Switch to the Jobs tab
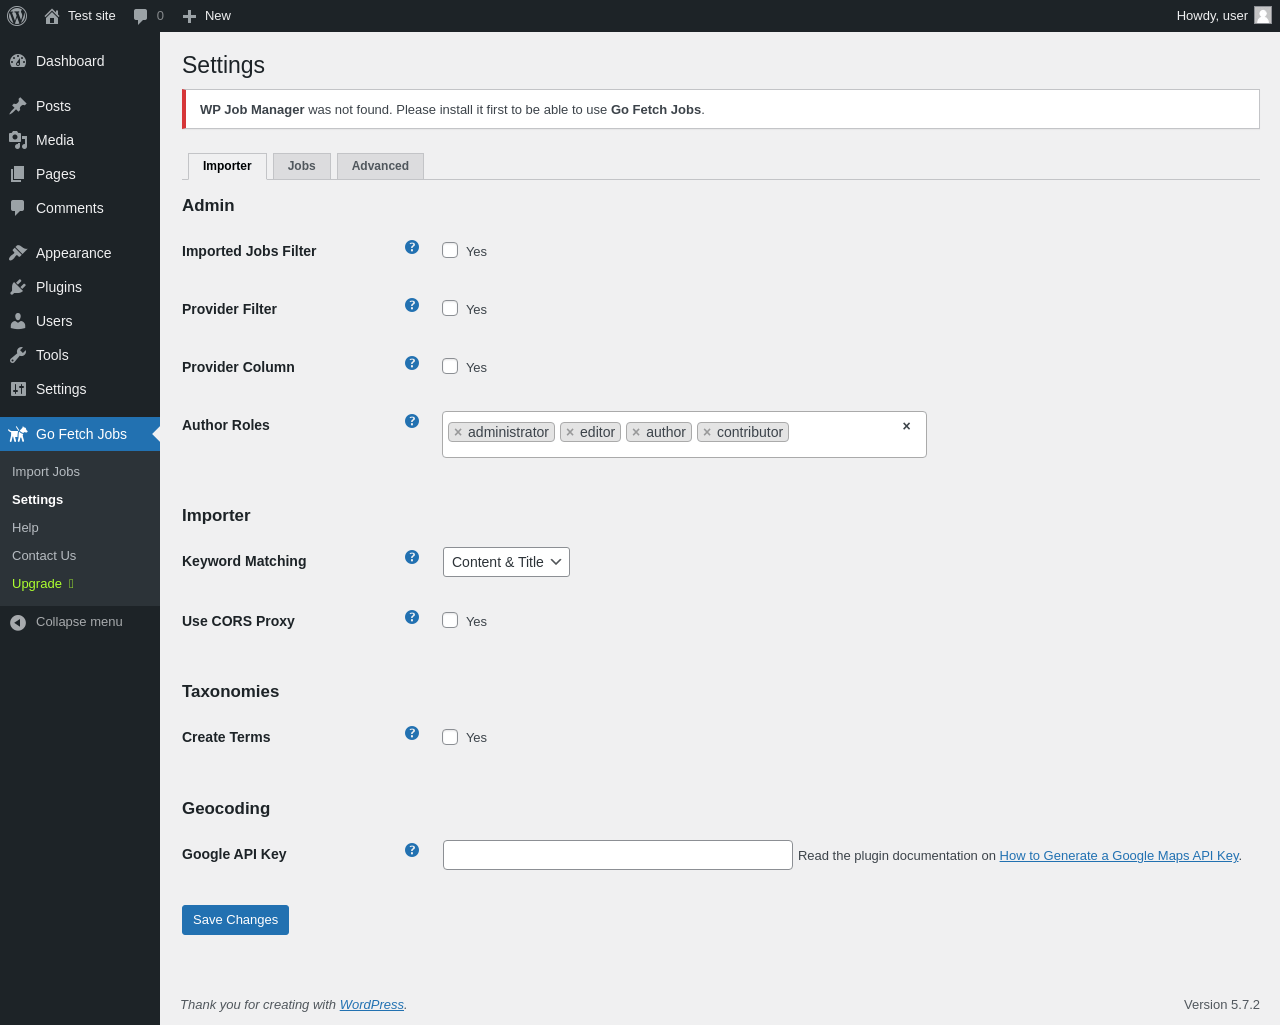This screenshot has width=1280, height=1025. [302, 166]
